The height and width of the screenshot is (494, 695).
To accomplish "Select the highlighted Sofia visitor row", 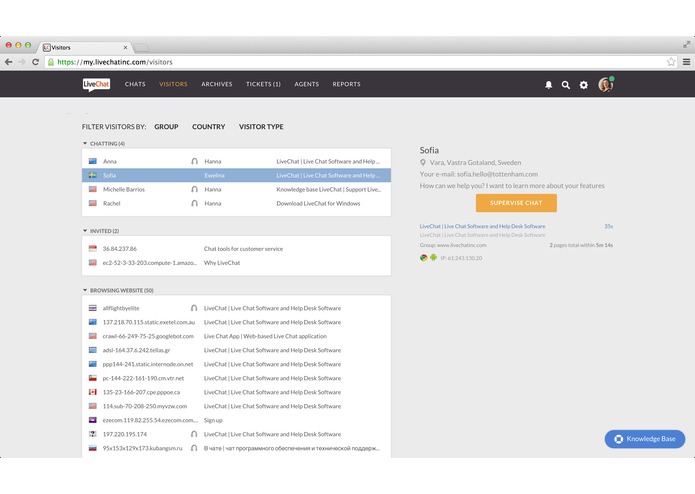I will (x=236, y=175).
